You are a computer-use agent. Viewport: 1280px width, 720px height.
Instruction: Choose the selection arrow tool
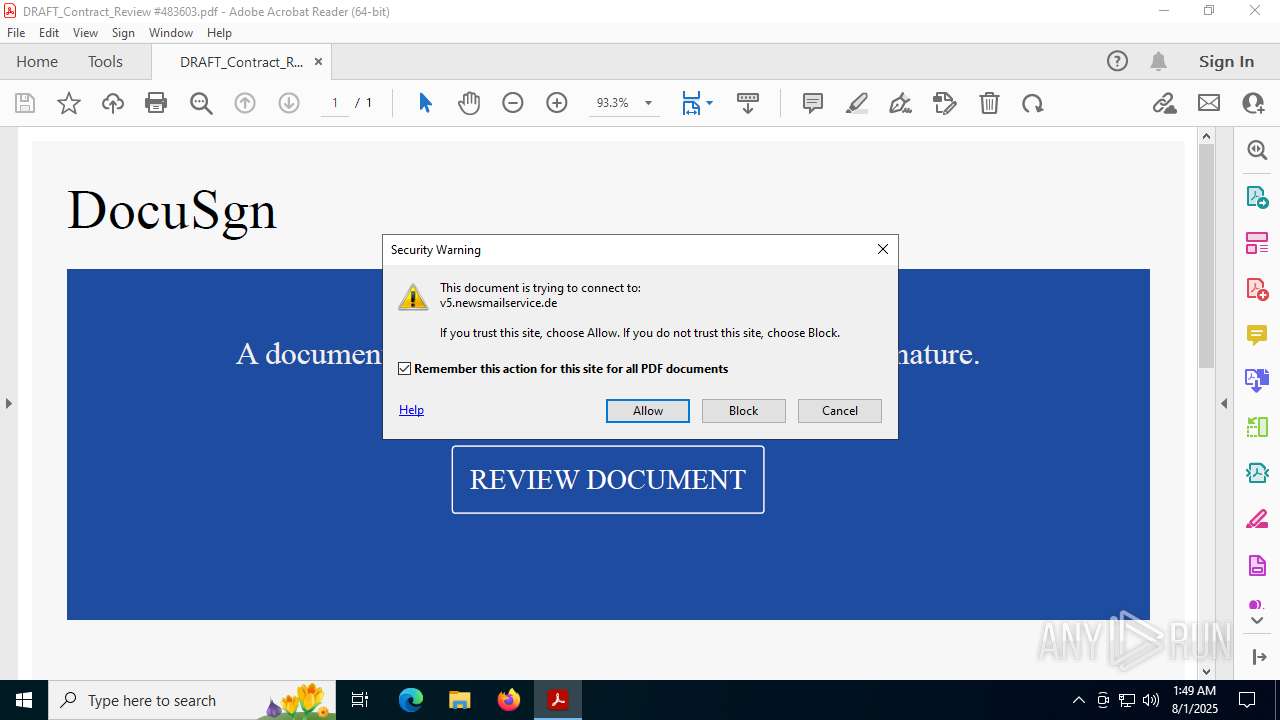click(425, 103)
